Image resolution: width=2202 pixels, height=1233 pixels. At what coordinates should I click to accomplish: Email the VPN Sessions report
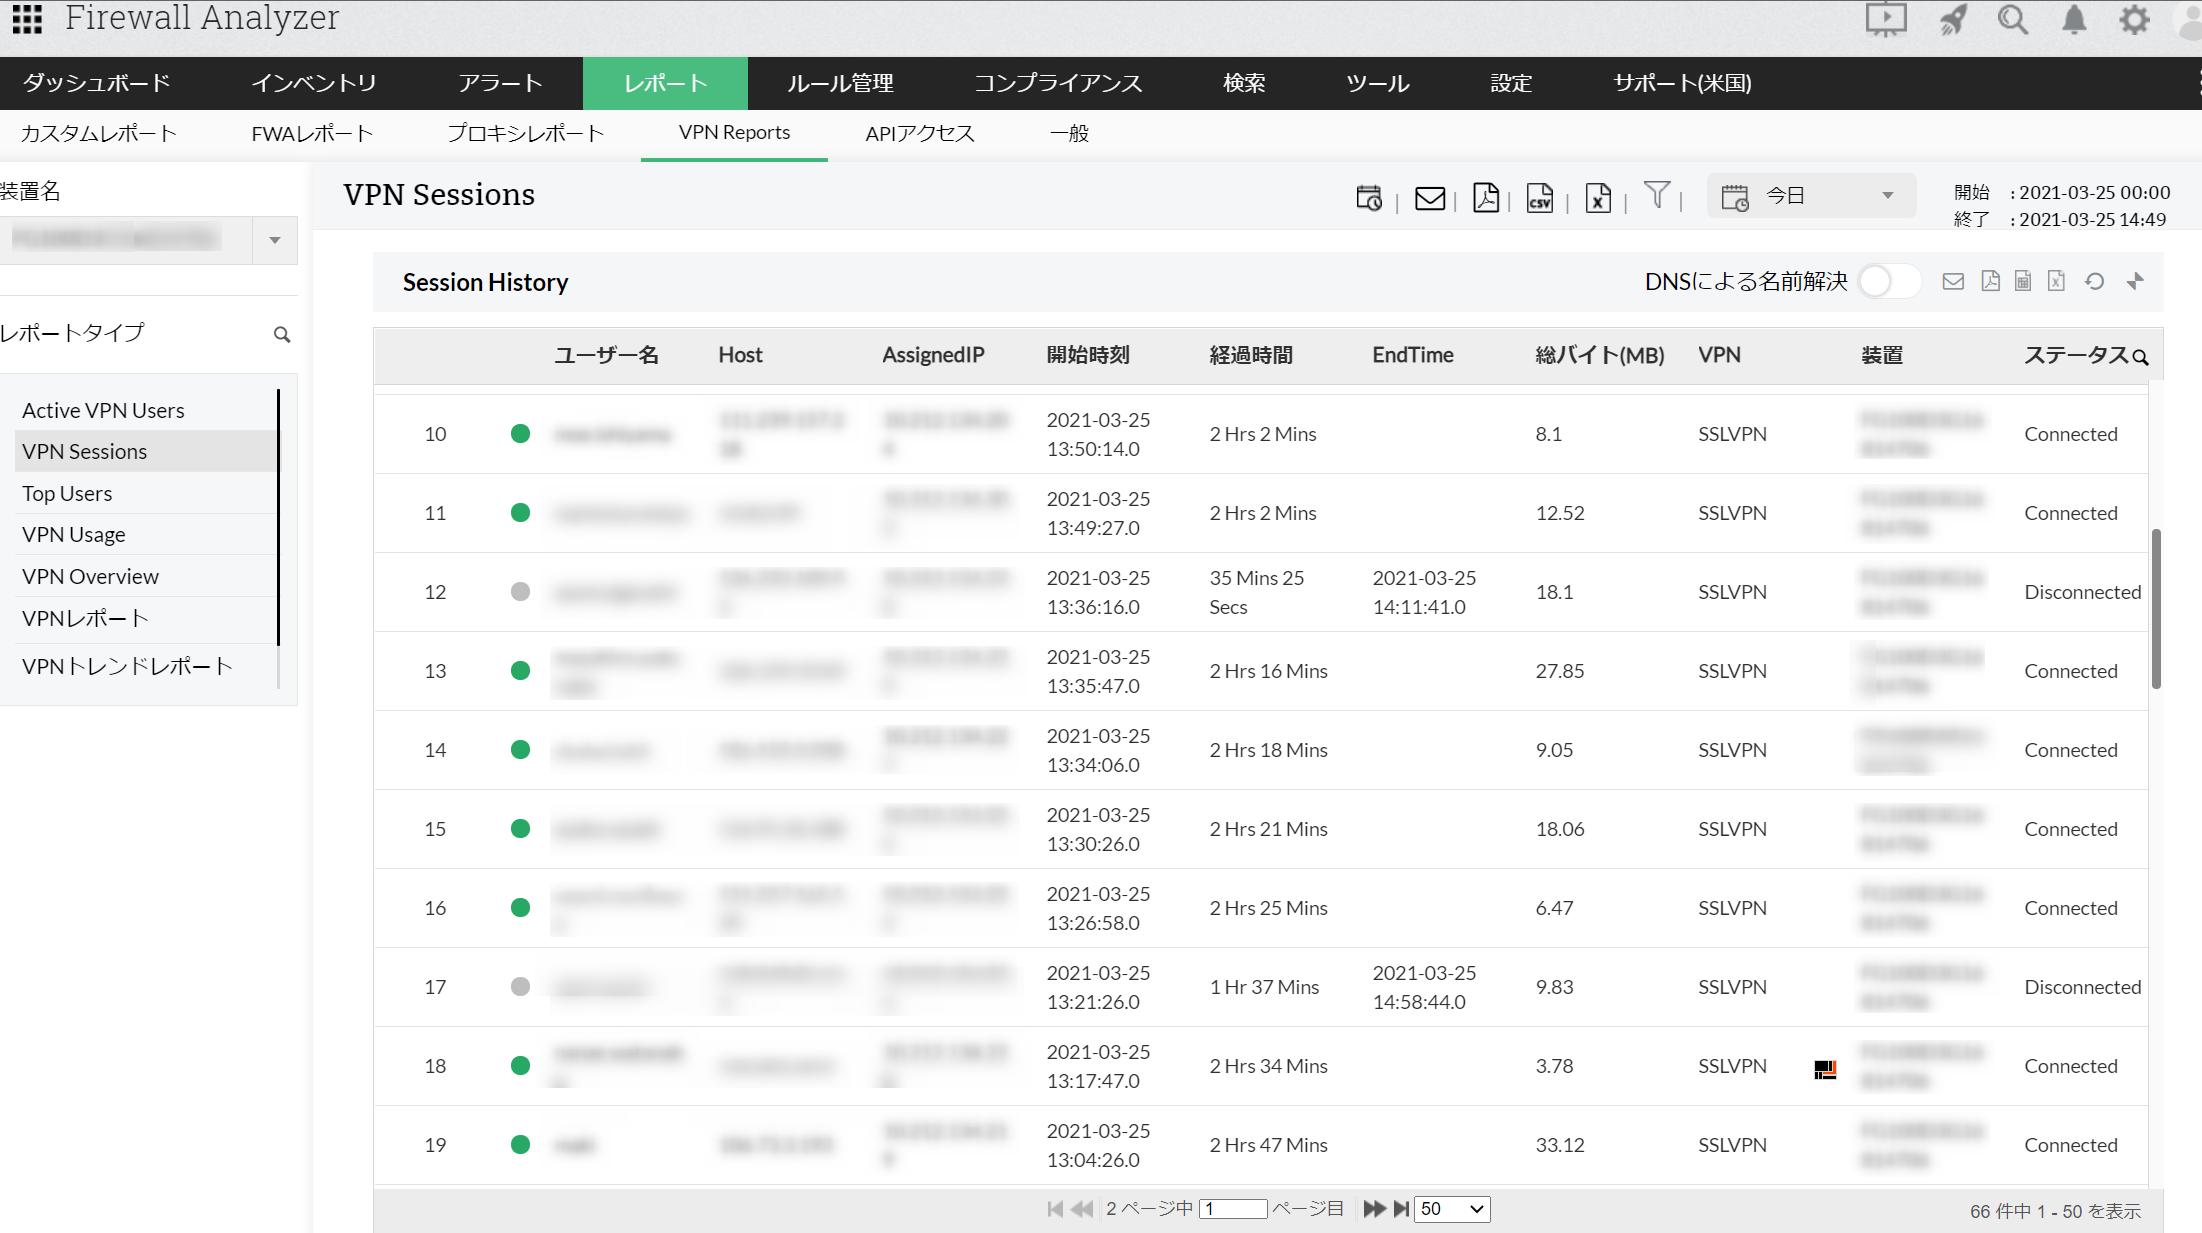pyautogui.click(x=1429, y=198)
